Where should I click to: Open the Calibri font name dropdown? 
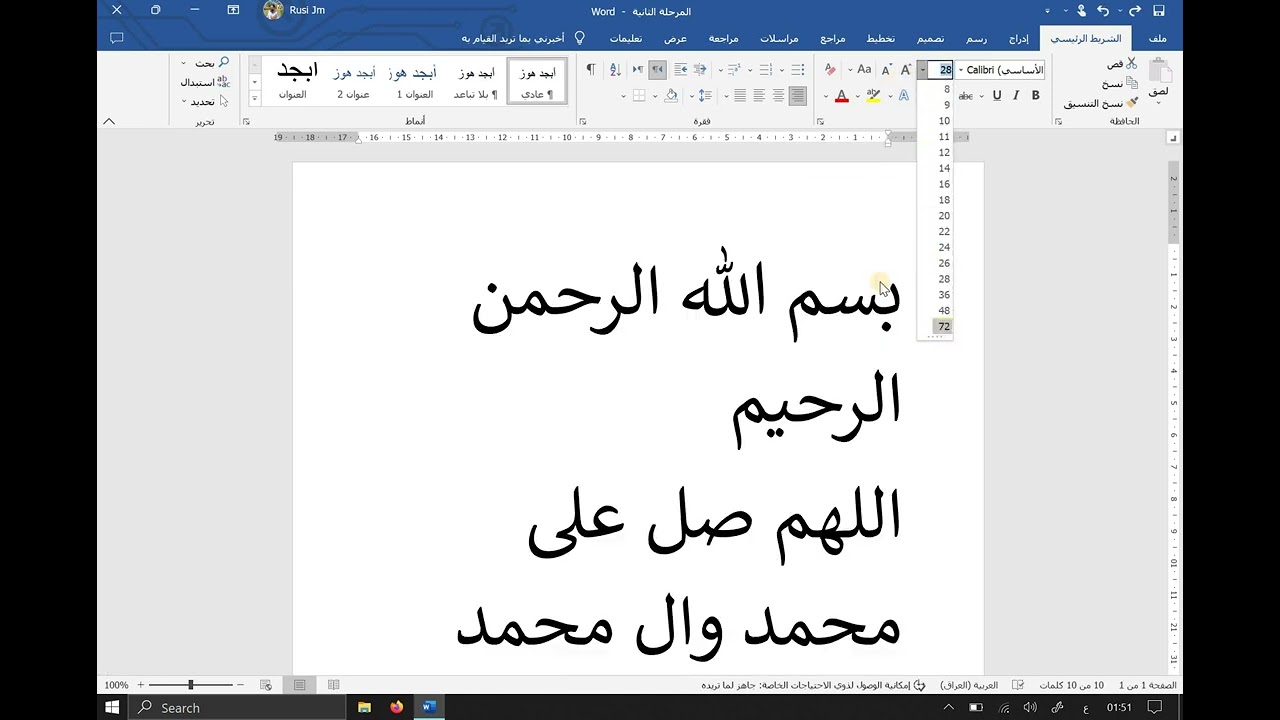coord(961,70)
